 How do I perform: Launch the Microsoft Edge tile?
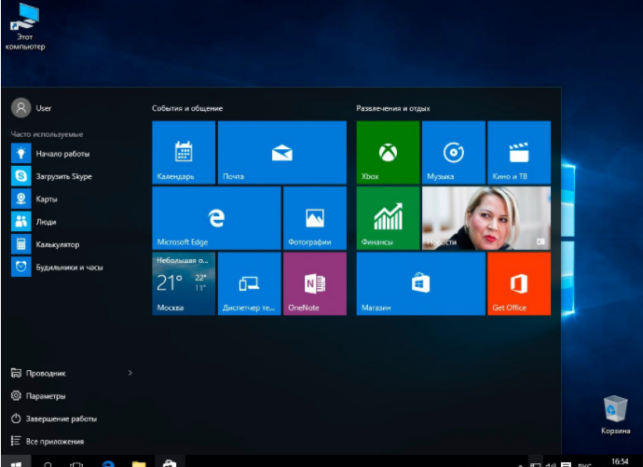coord(217,218)
